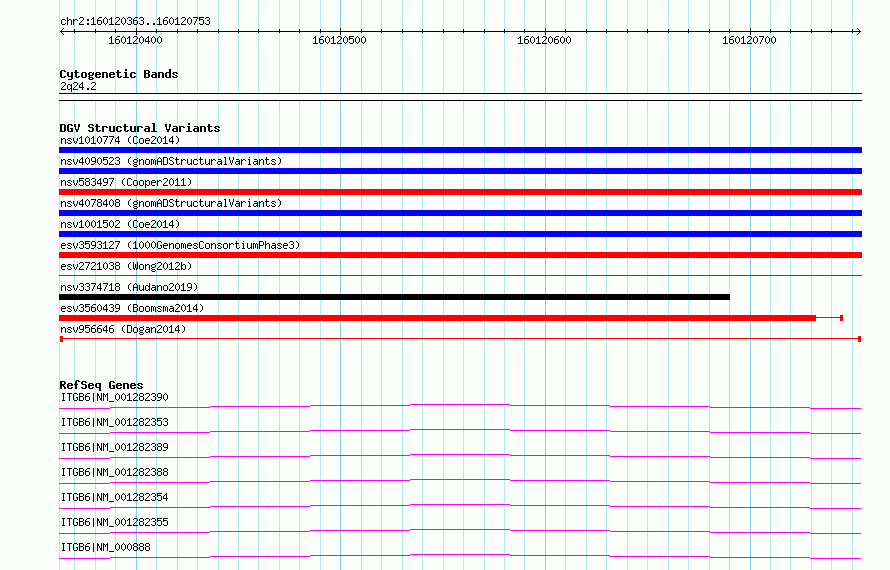
Task: Click the blue bar of nsv1010774
Action: [460, 150]
